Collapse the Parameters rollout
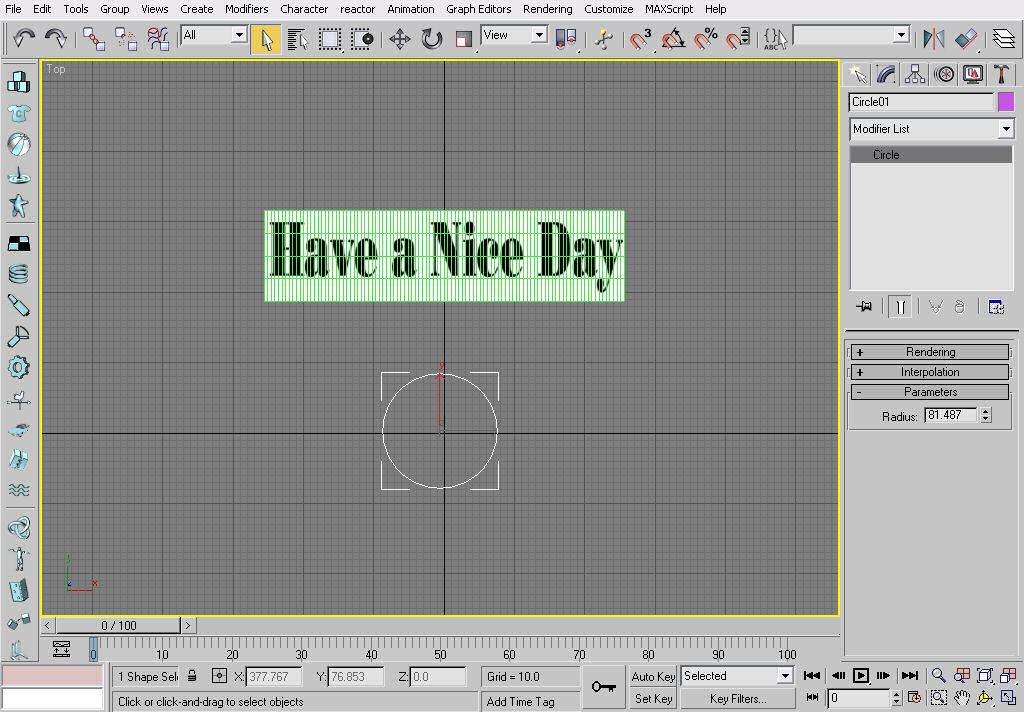This screenshot has width=1024, height=712. click(930, 392)
